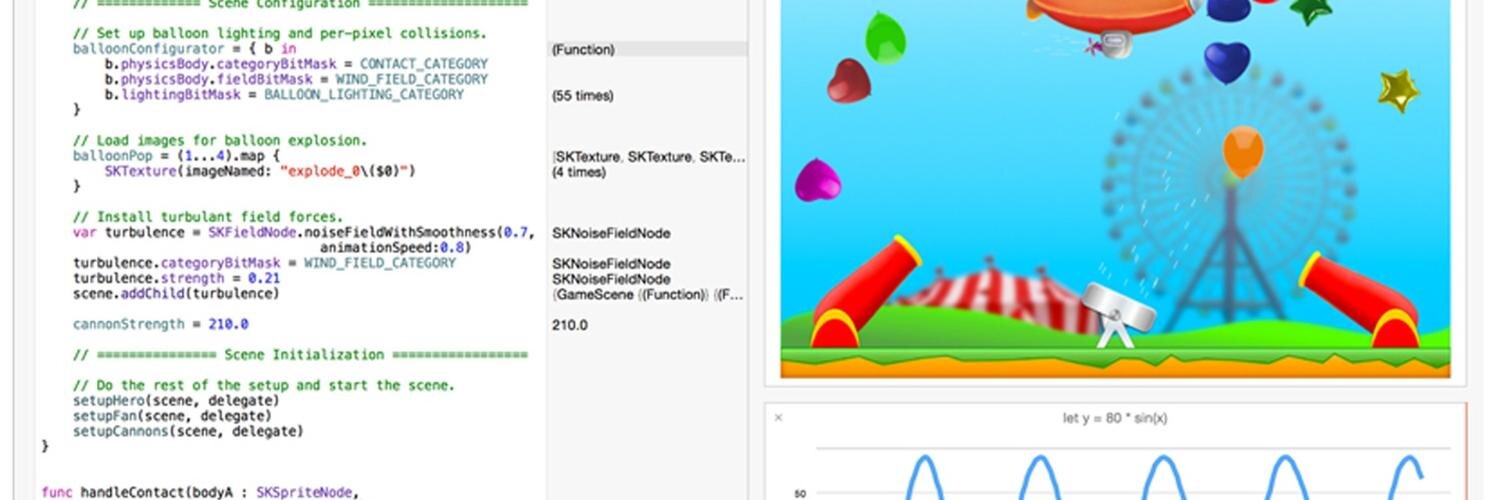
Task: Select the '(4 times)' result entry
Action: click(x=579, y=172)
